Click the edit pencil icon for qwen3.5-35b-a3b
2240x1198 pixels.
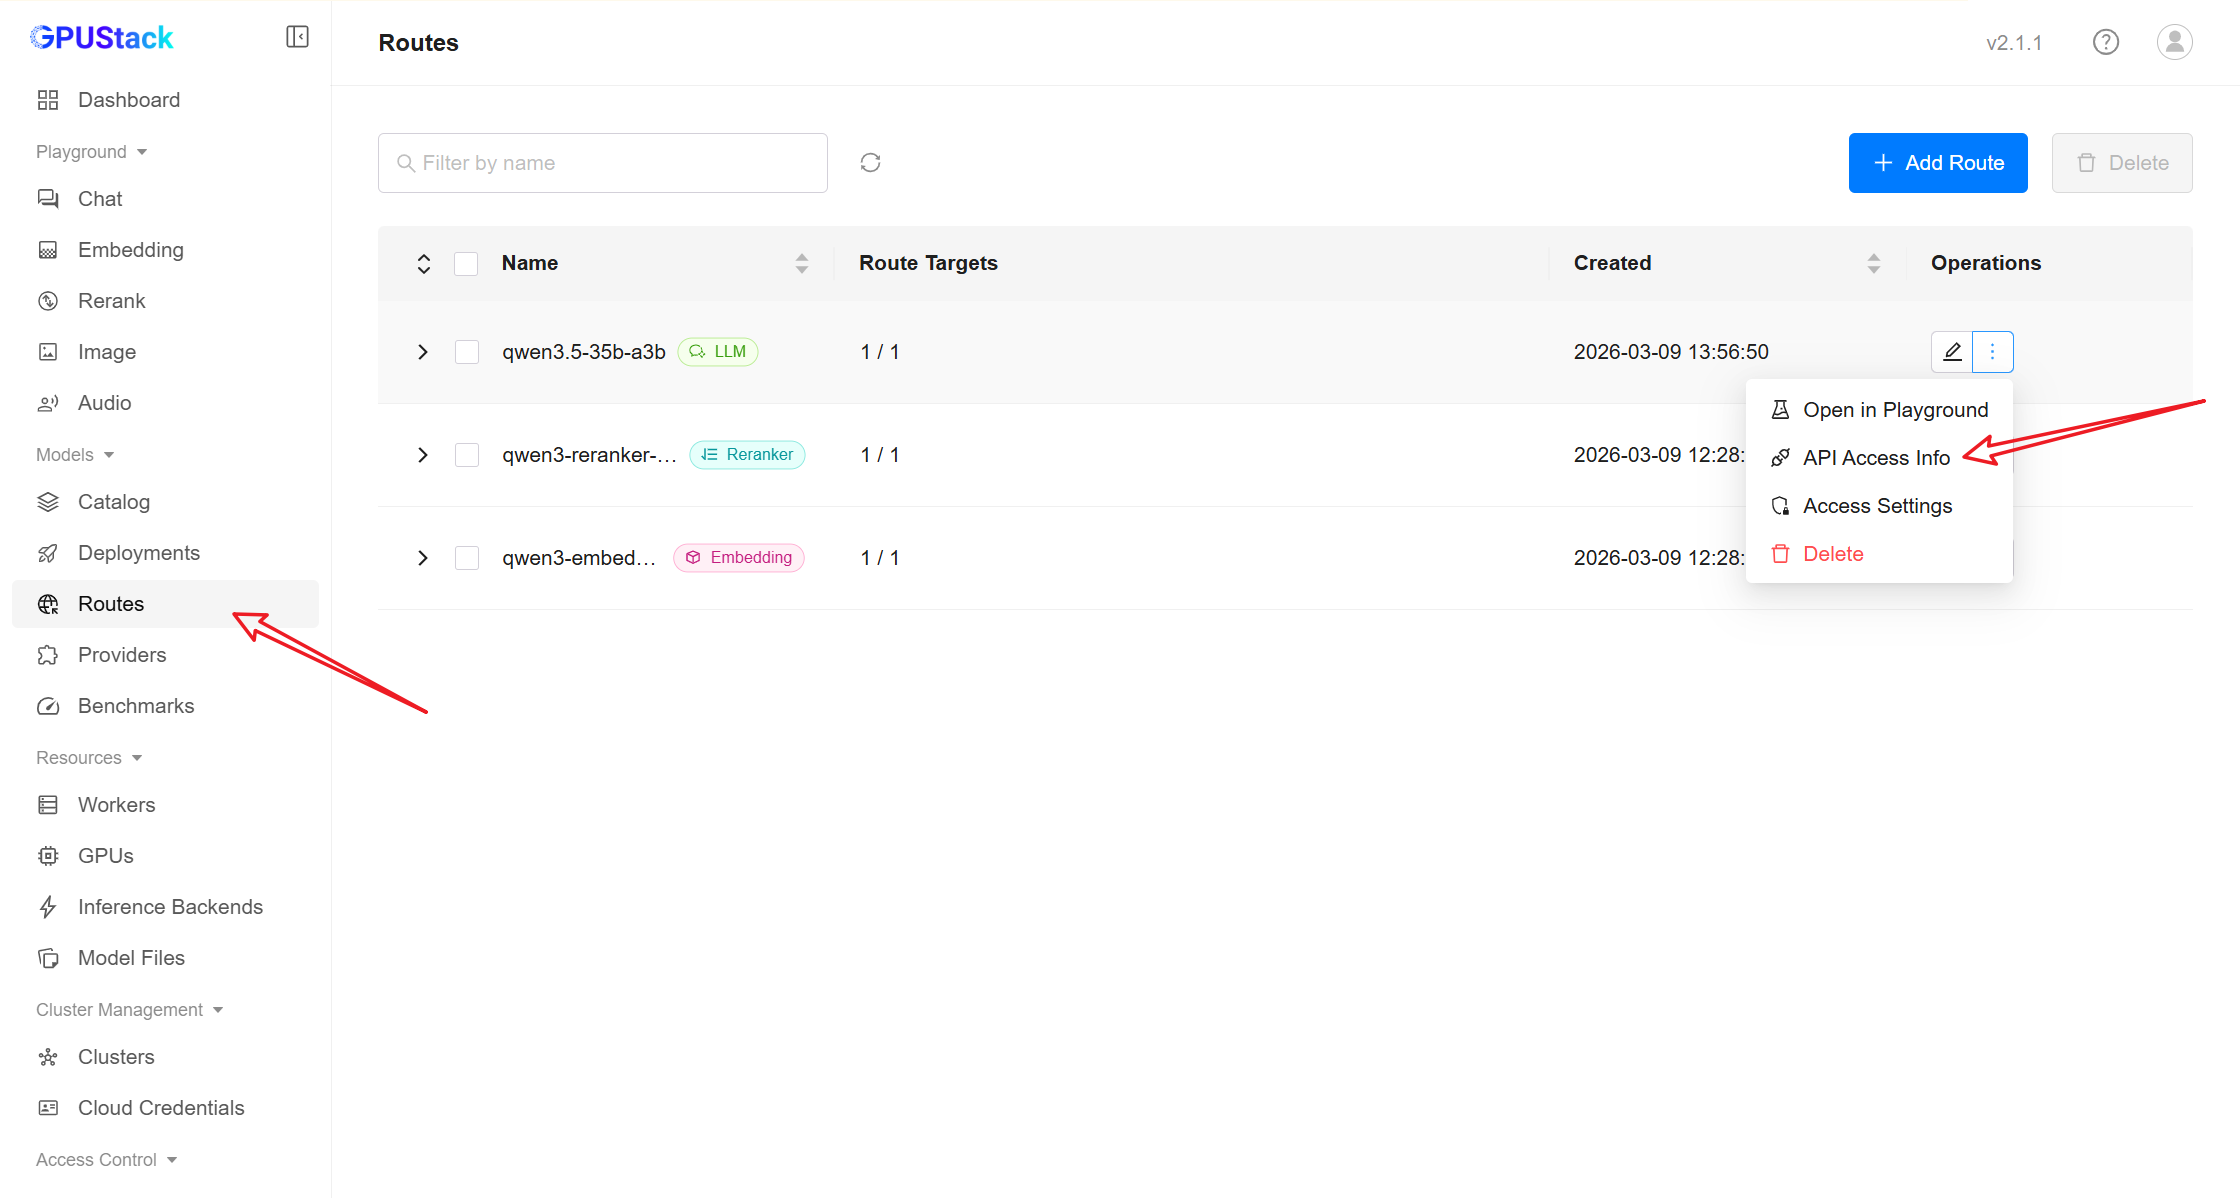pyautogui.click(x=1951, y=352)
